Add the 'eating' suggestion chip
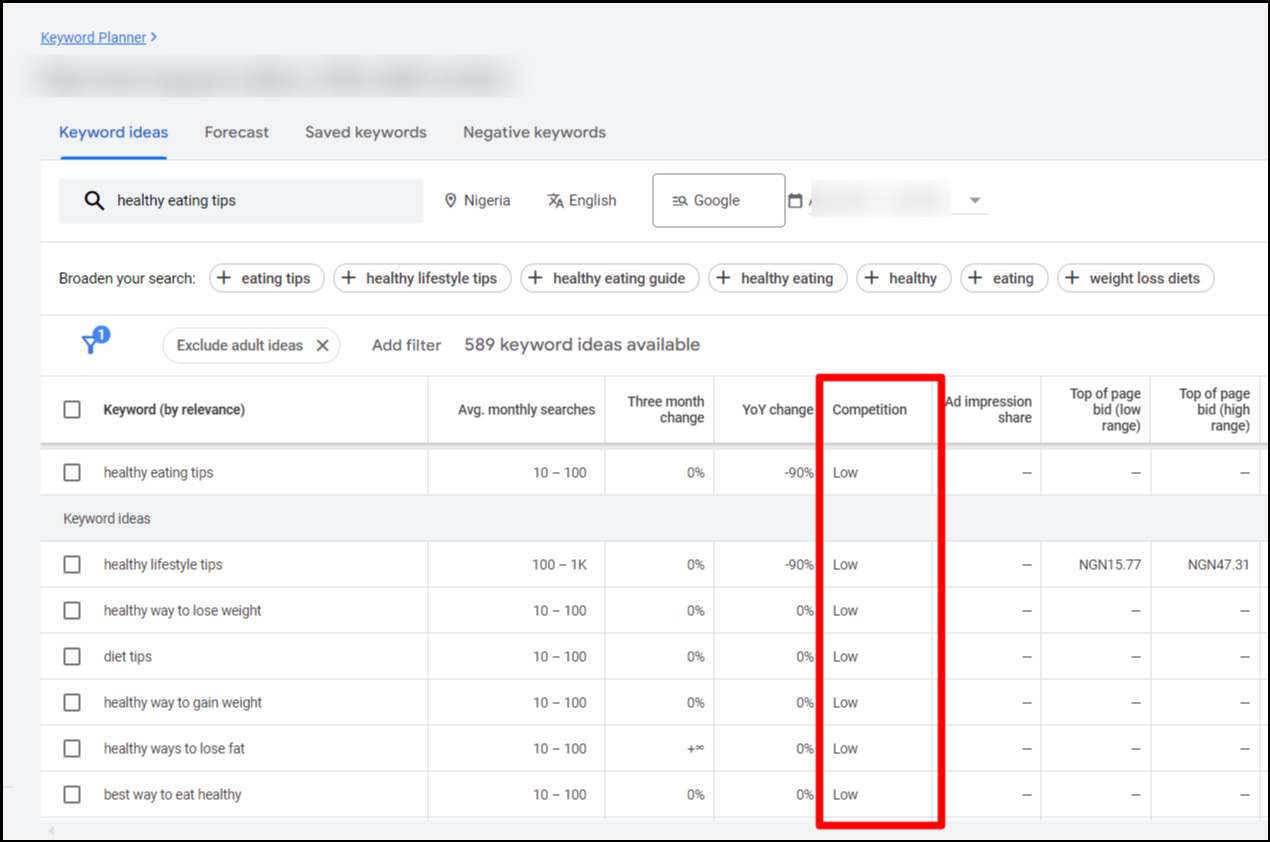This screenshot has height=842, width=1270. pos(1004,278)
